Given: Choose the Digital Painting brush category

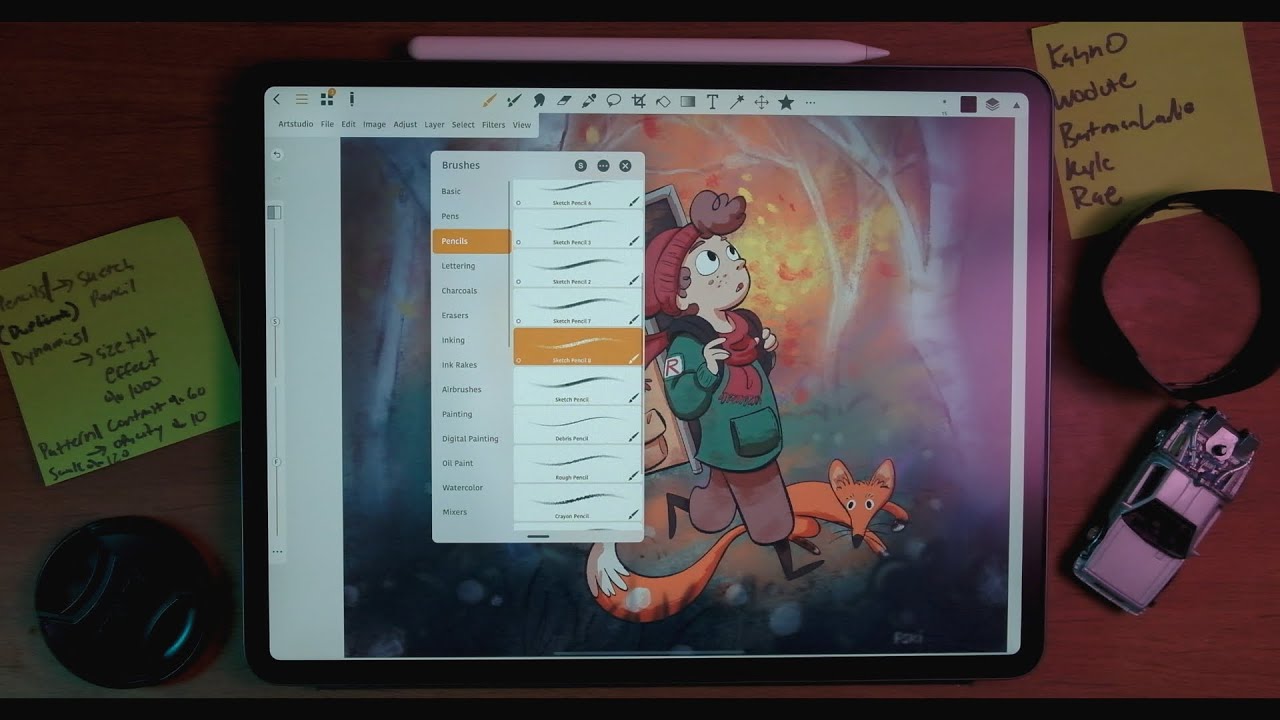Looking at the screenshot, I should pyautogui.click(x=471, y=439).
